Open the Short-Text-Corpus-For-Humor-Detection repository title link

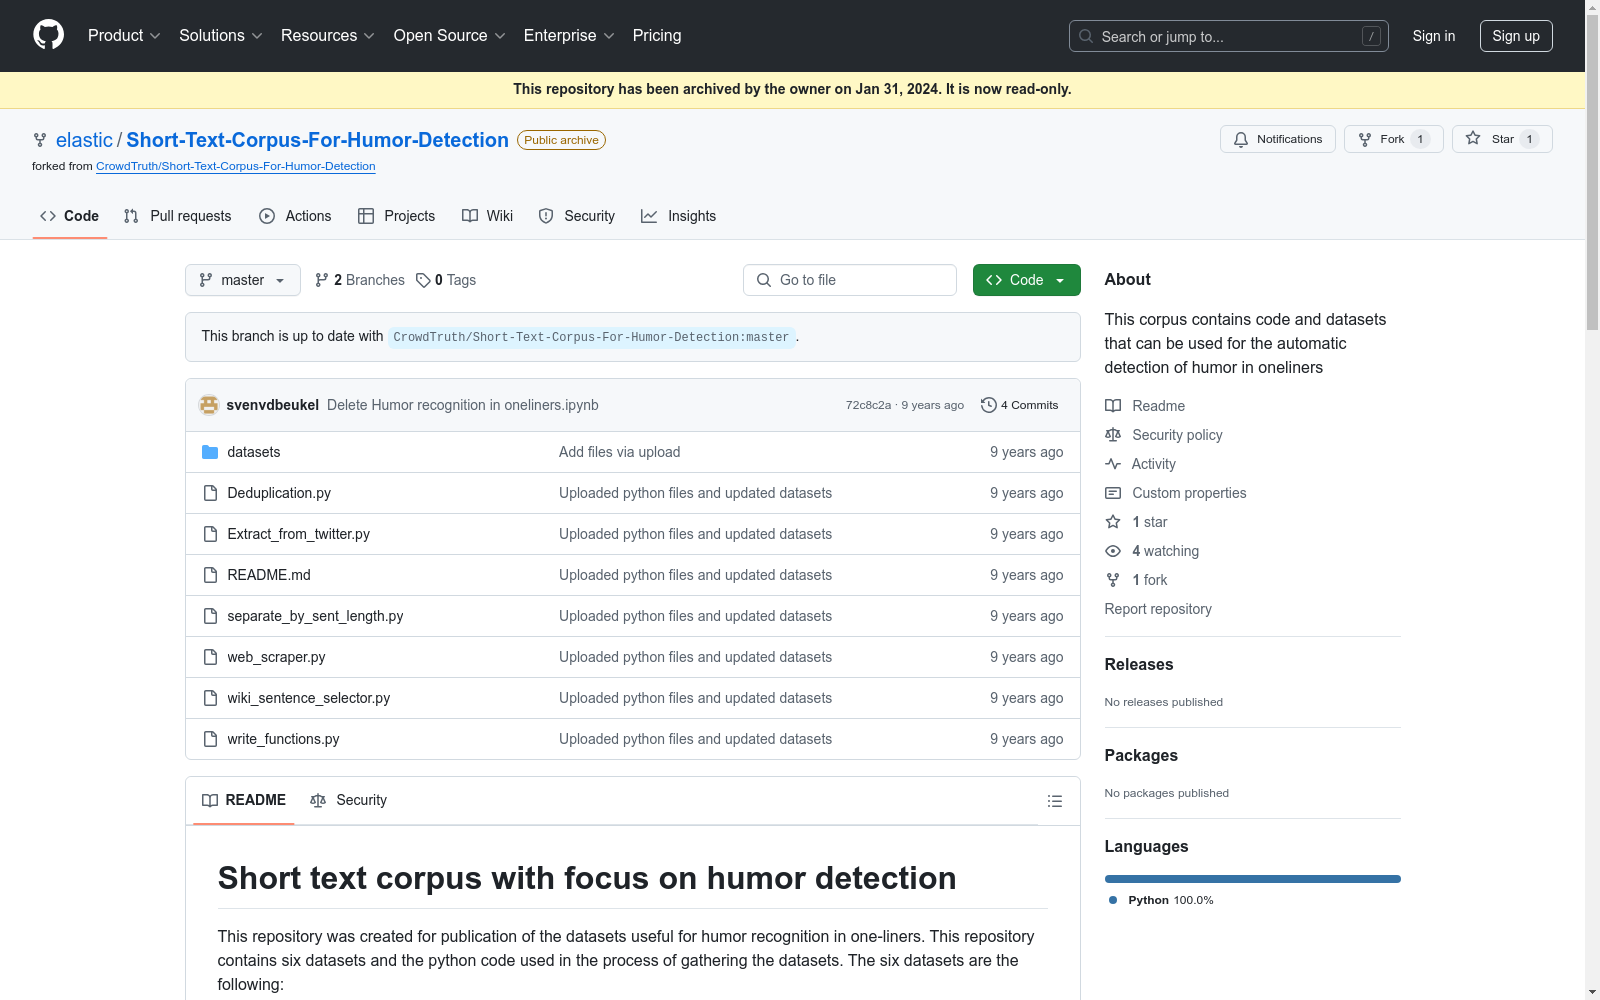pyautogui.click(x=317, y=140)
